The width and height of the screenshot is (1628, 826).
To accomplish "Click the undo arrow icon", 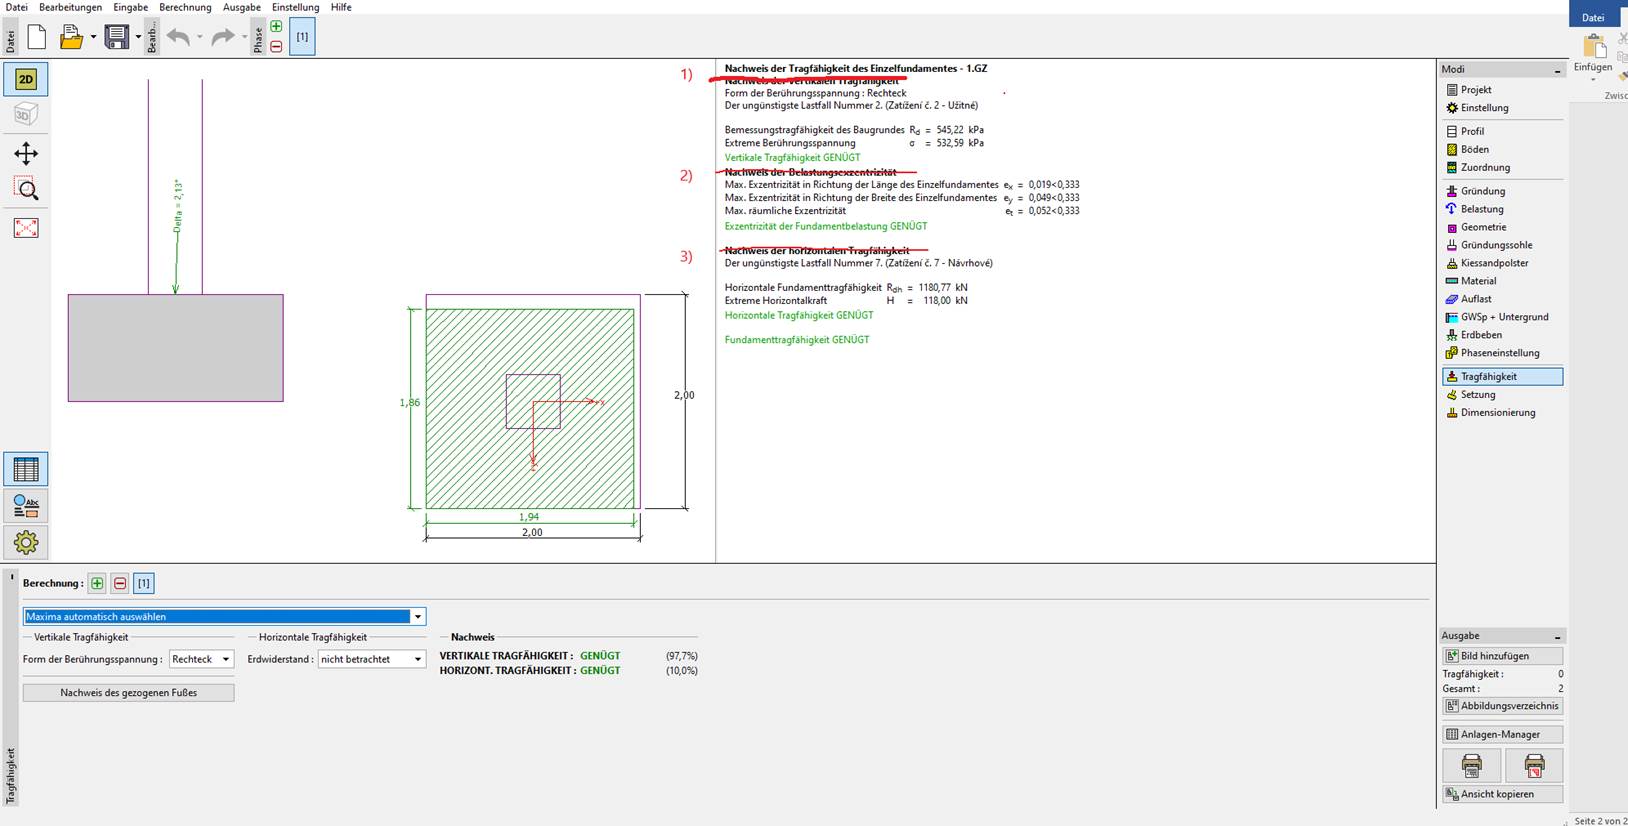I will pos(178,38).
